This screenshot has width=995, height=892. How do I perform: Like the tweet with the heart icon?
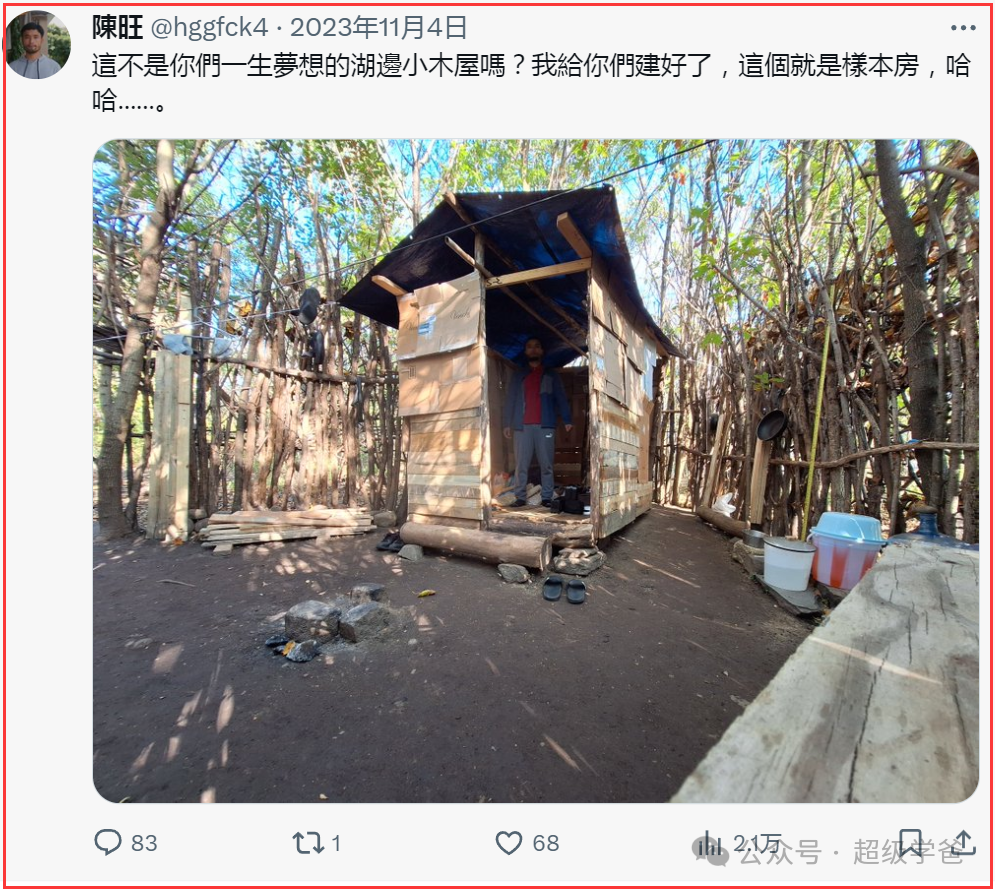(x=508, y=843)
